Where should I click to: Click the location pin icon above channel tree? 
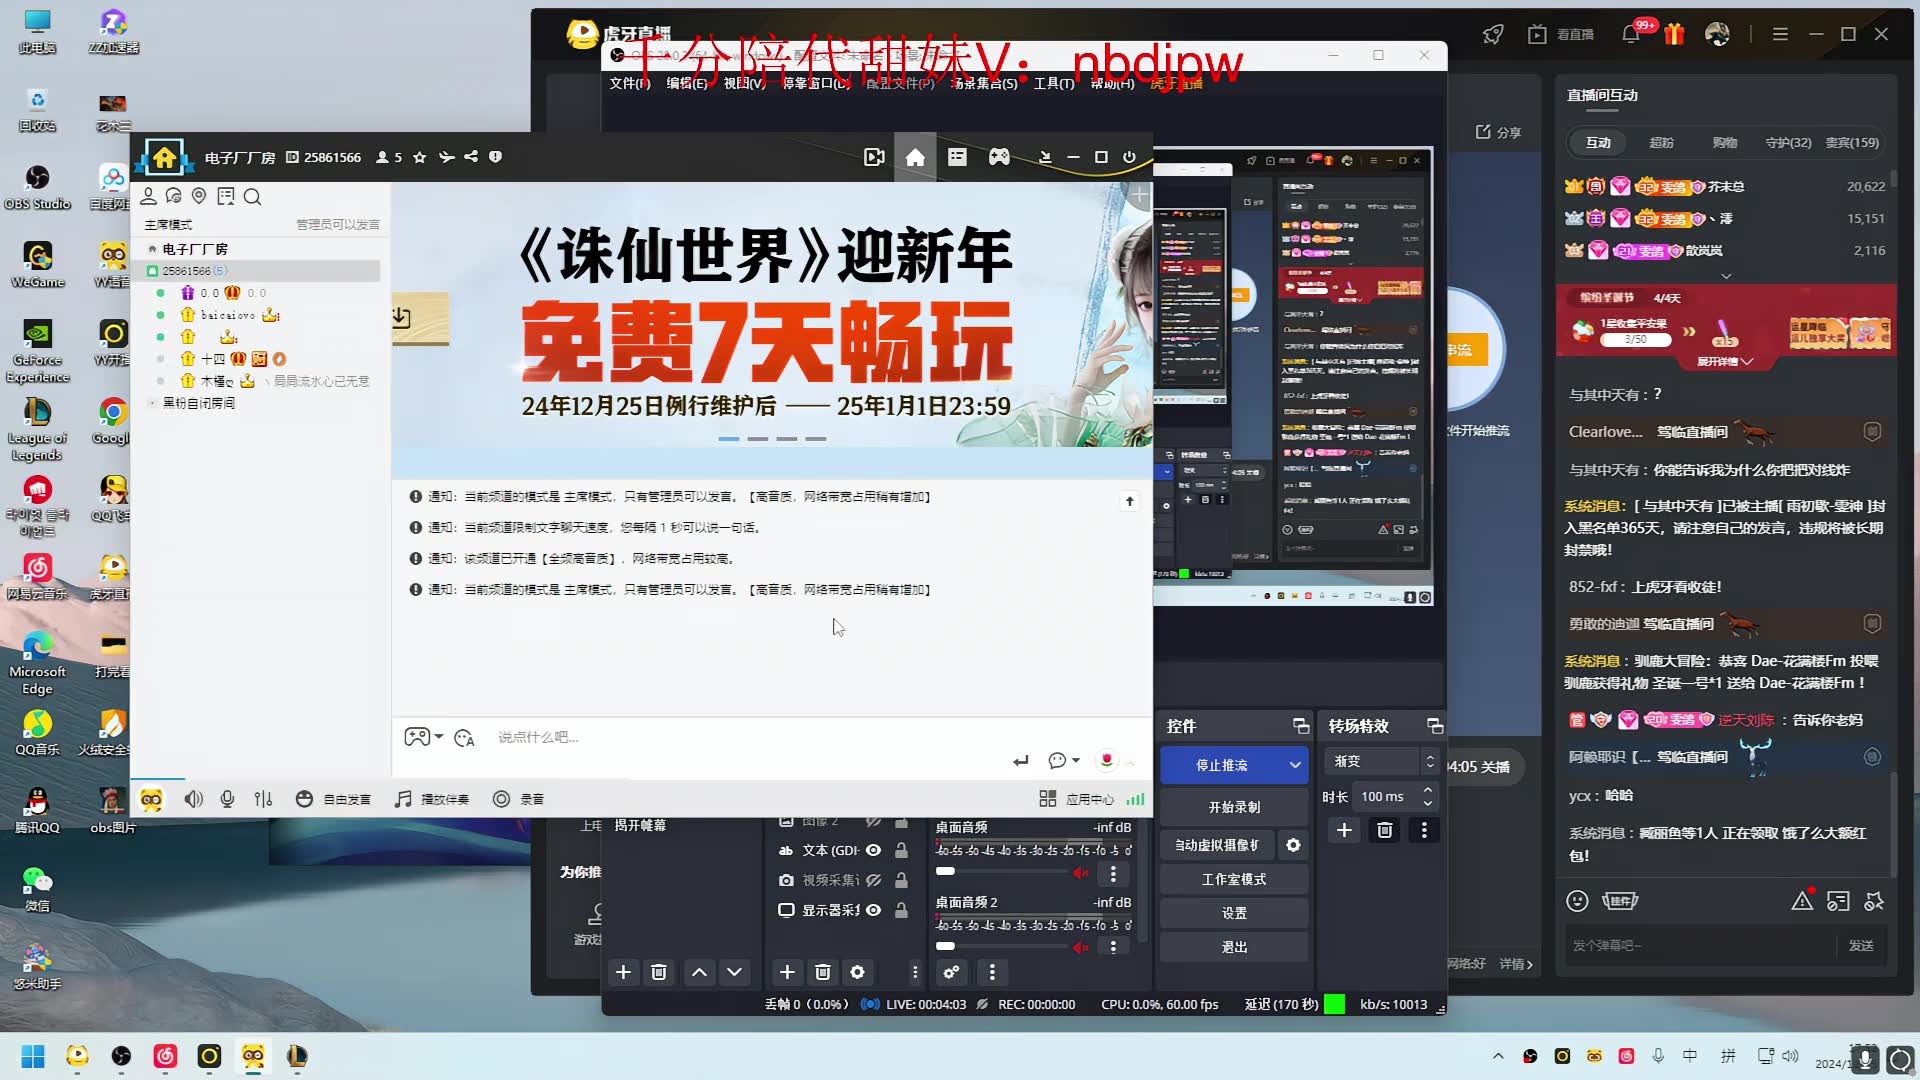(199, 196)
